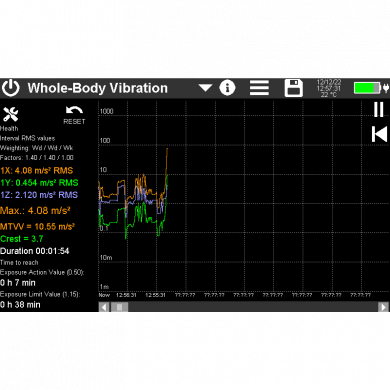Toggle the 1Z blue RMS channel

pyautogui.click(x=39, y=195)
